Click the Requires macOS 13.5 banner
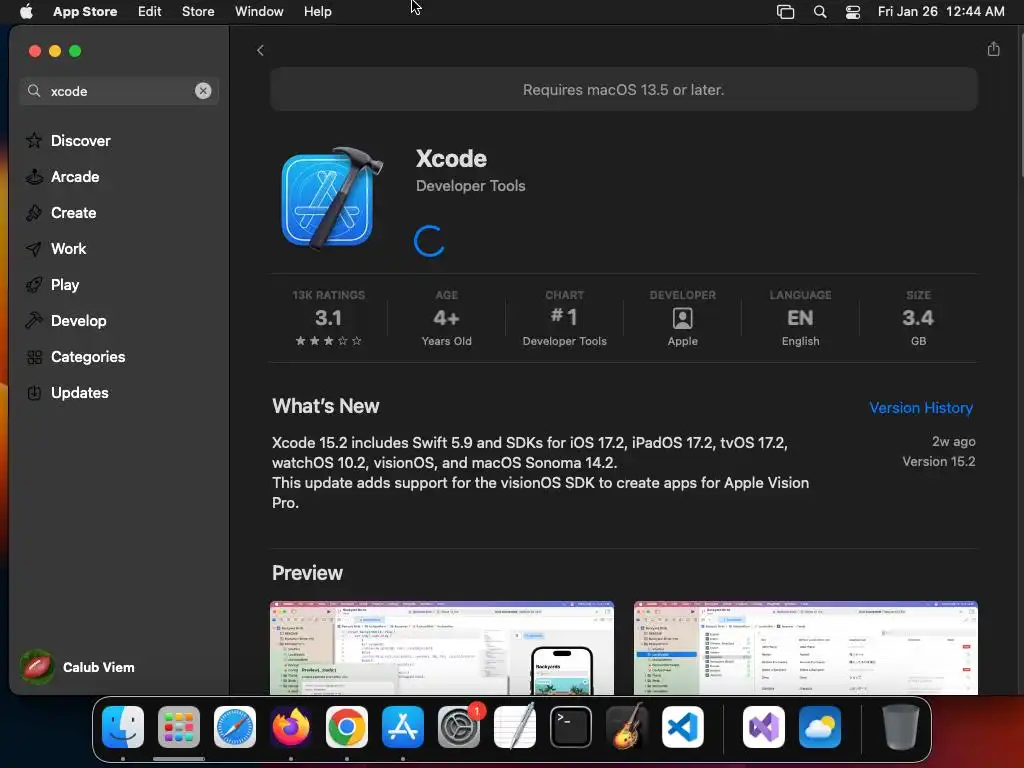1024x768 pixels. tap(624, 89)
